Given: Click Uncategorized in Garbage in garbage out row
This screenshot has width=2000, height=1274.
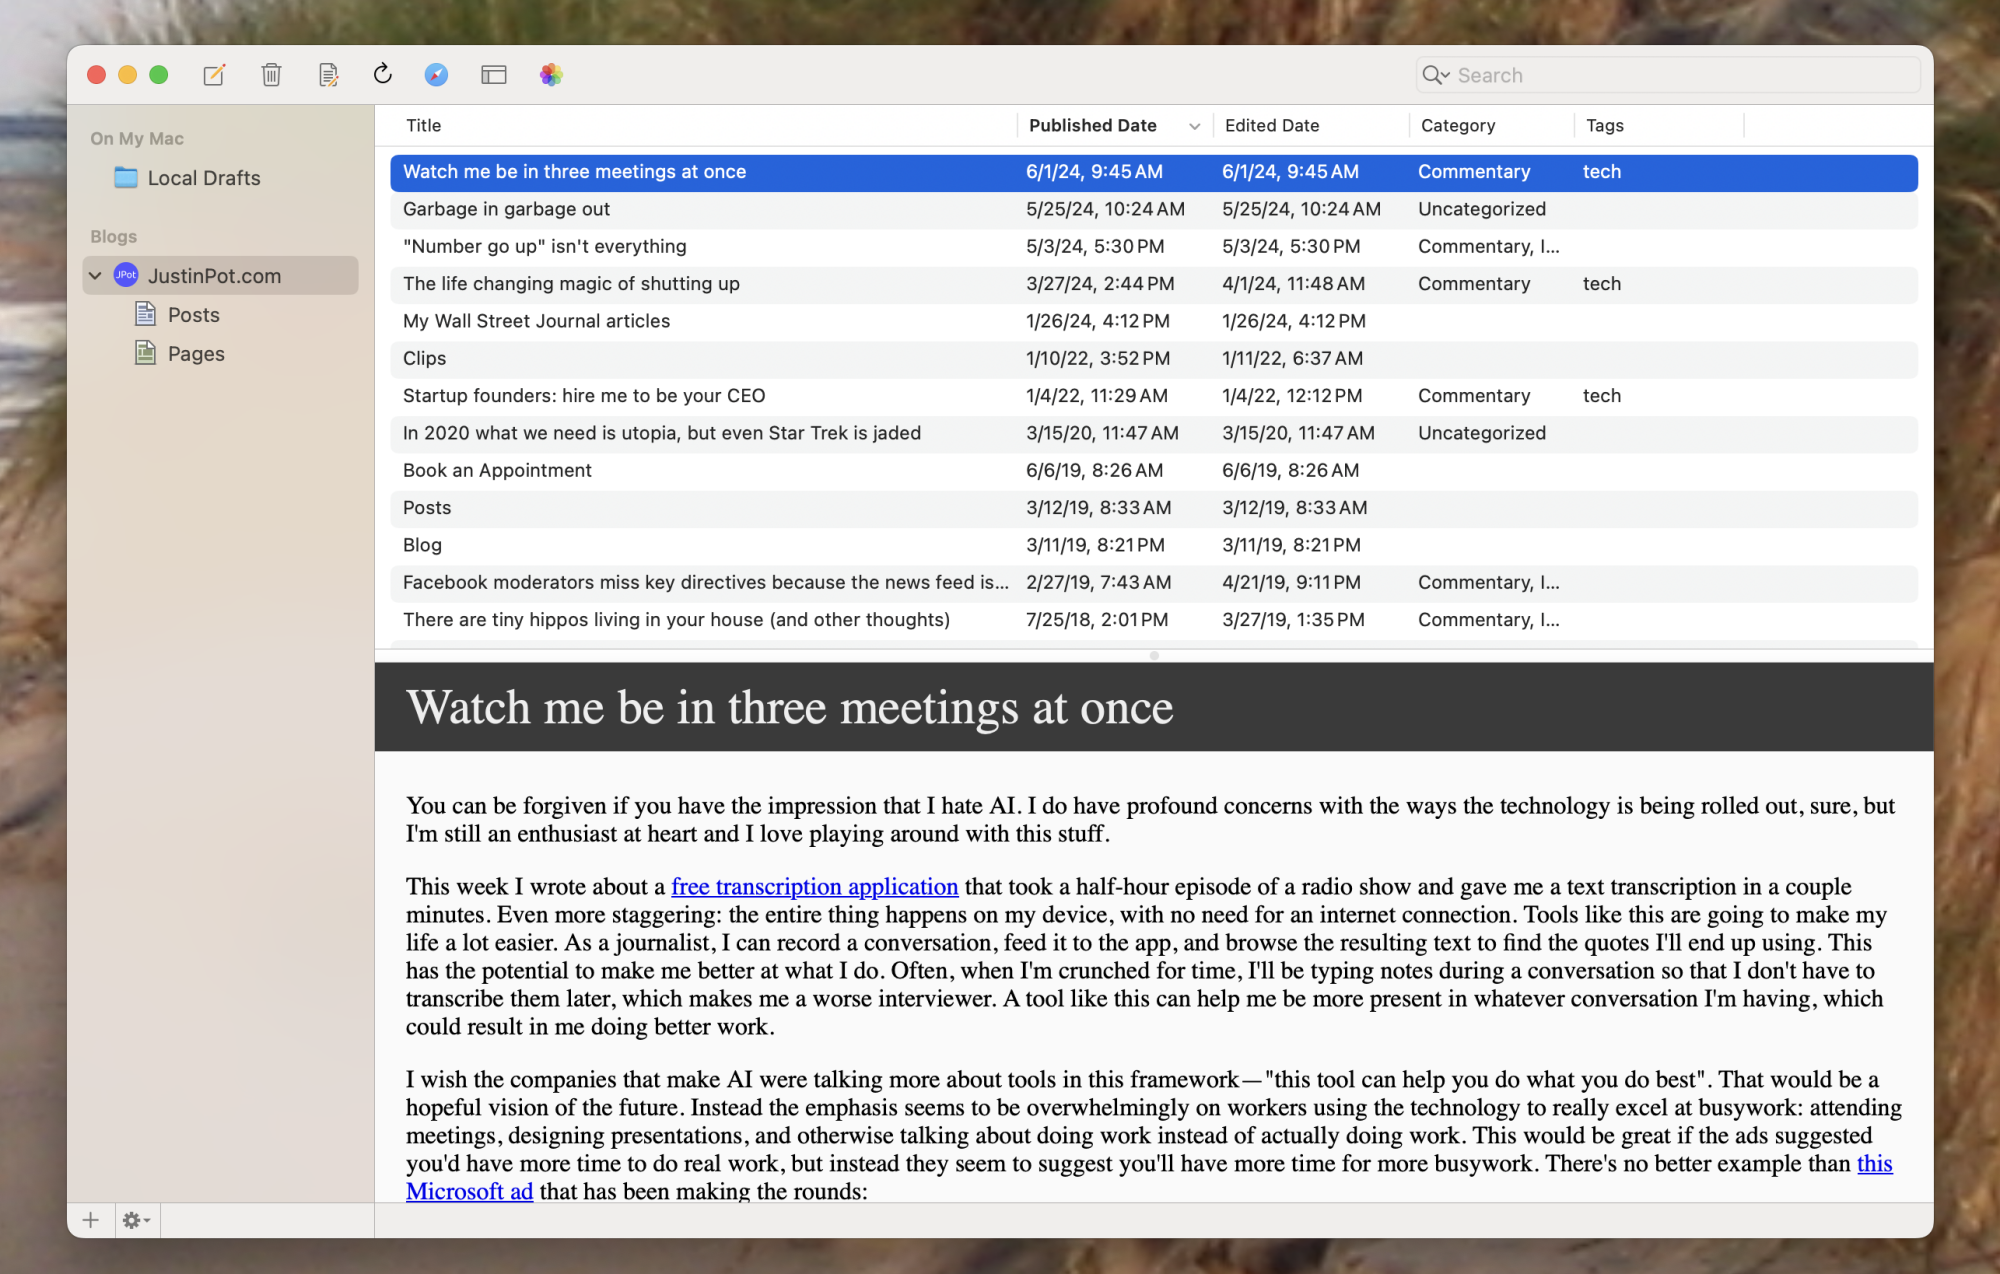Looking at the screenshot, I should [1482, 209].
